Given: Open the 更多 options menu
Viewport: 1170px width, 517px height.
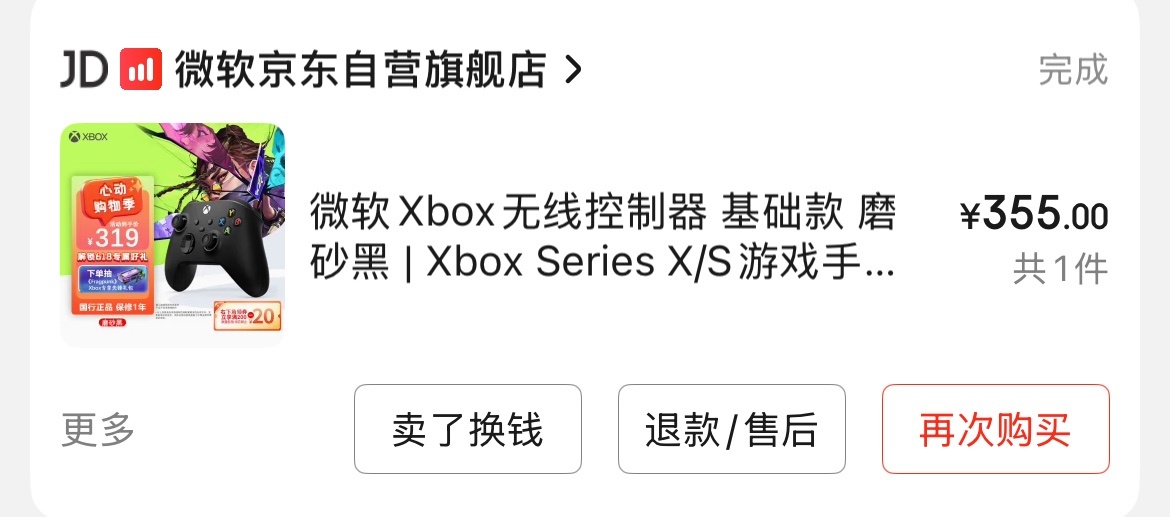Looking at the screenshot, I should (x=98, y=429).
